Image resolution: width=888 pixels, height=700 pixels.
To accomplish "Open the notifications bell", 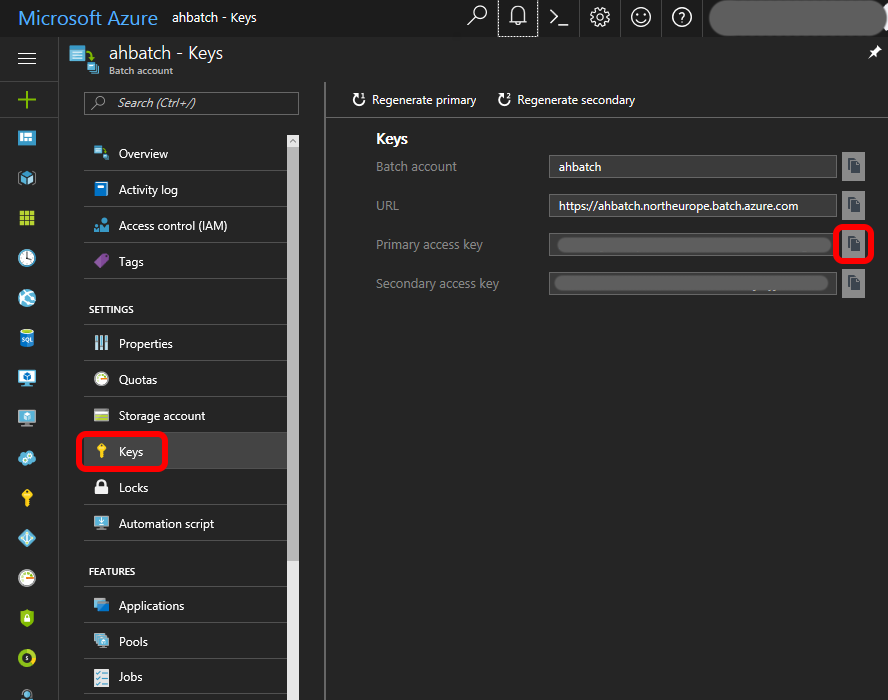I will click(518, 18).
